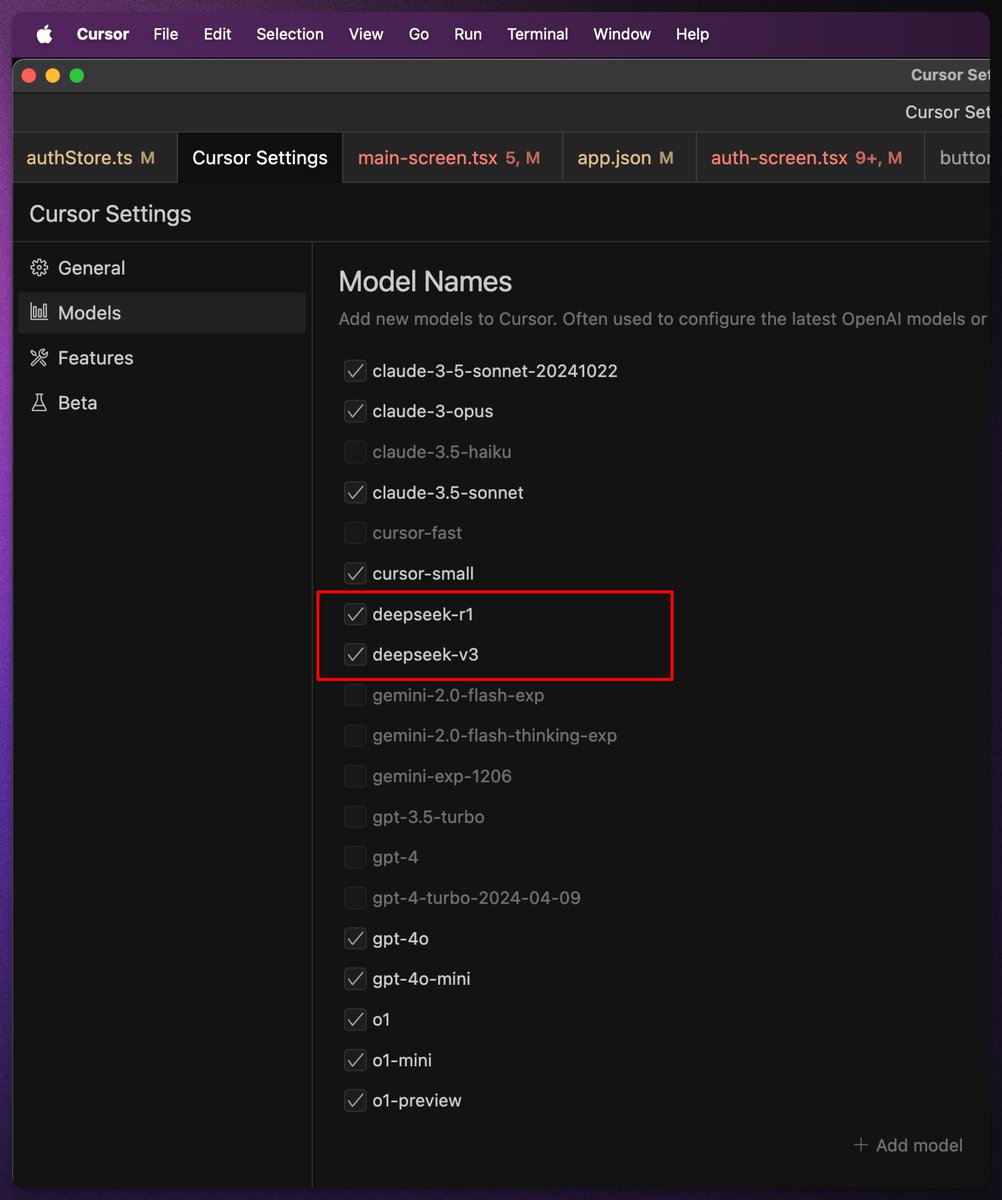The width and height of the screenshot is (1002, 1200).
Task: Uncheck the claude-3.5-sonnet model checkbox
Action: (355, 493)
